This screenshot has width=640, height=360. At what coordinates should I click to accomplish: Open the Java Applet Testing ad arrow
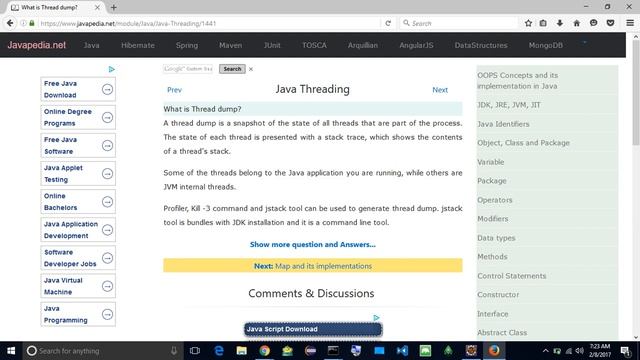tap(107, 174)
